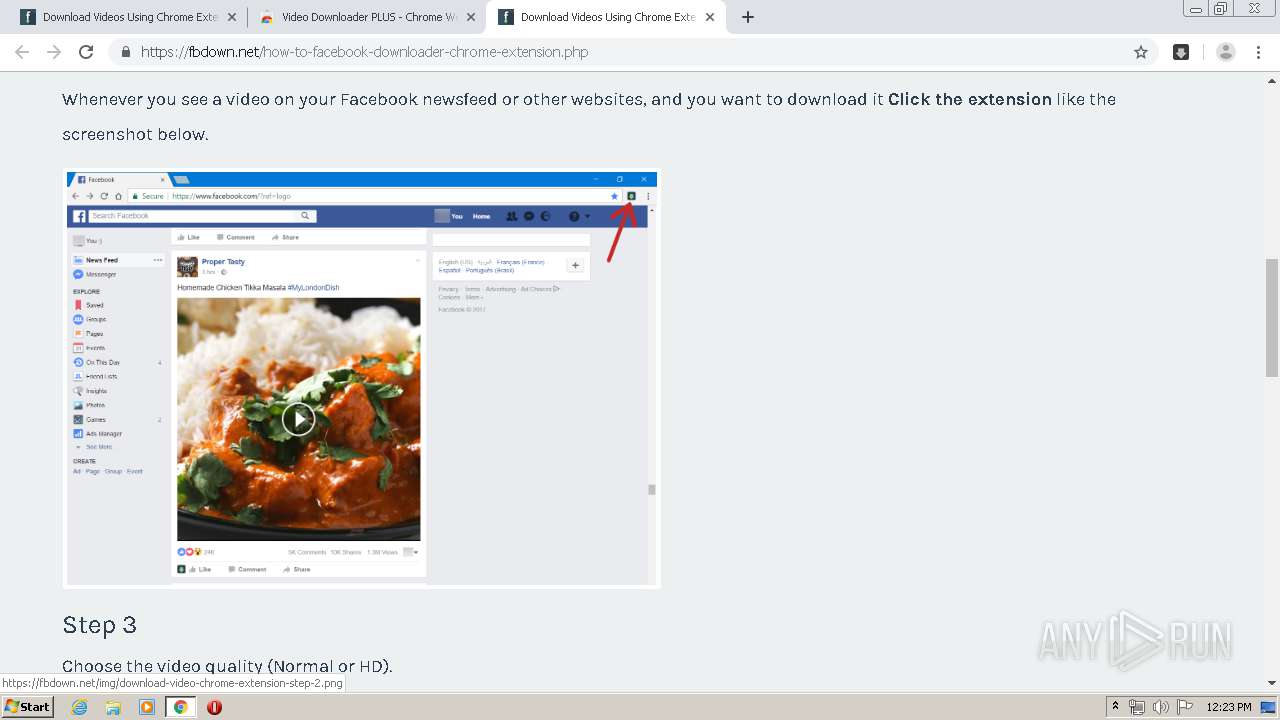1280x720 pixels.
Task: Open the step 2 Facebook screenshot image
Action: [x=361, y=378]
